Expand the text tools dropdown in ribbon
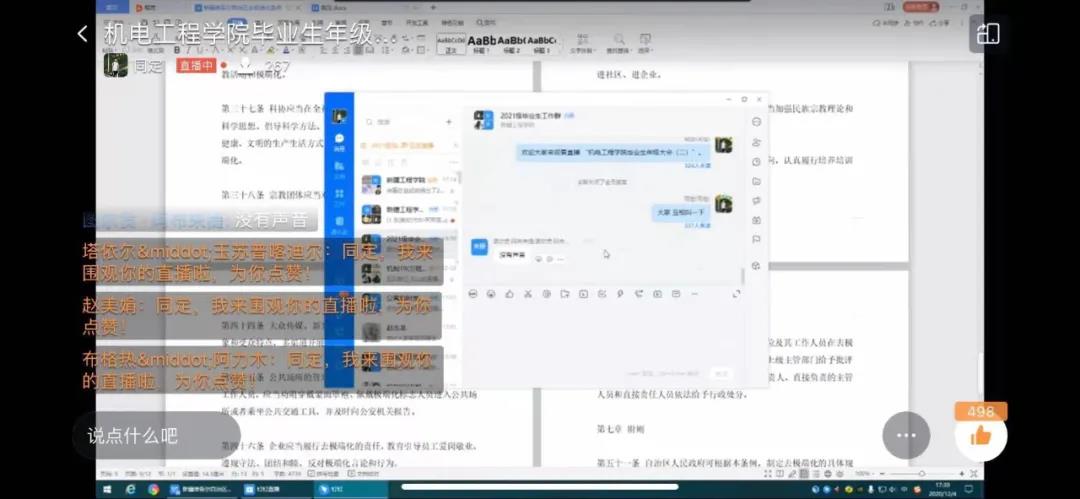This screenshot has width=1080, height=499. pos(584,43)
